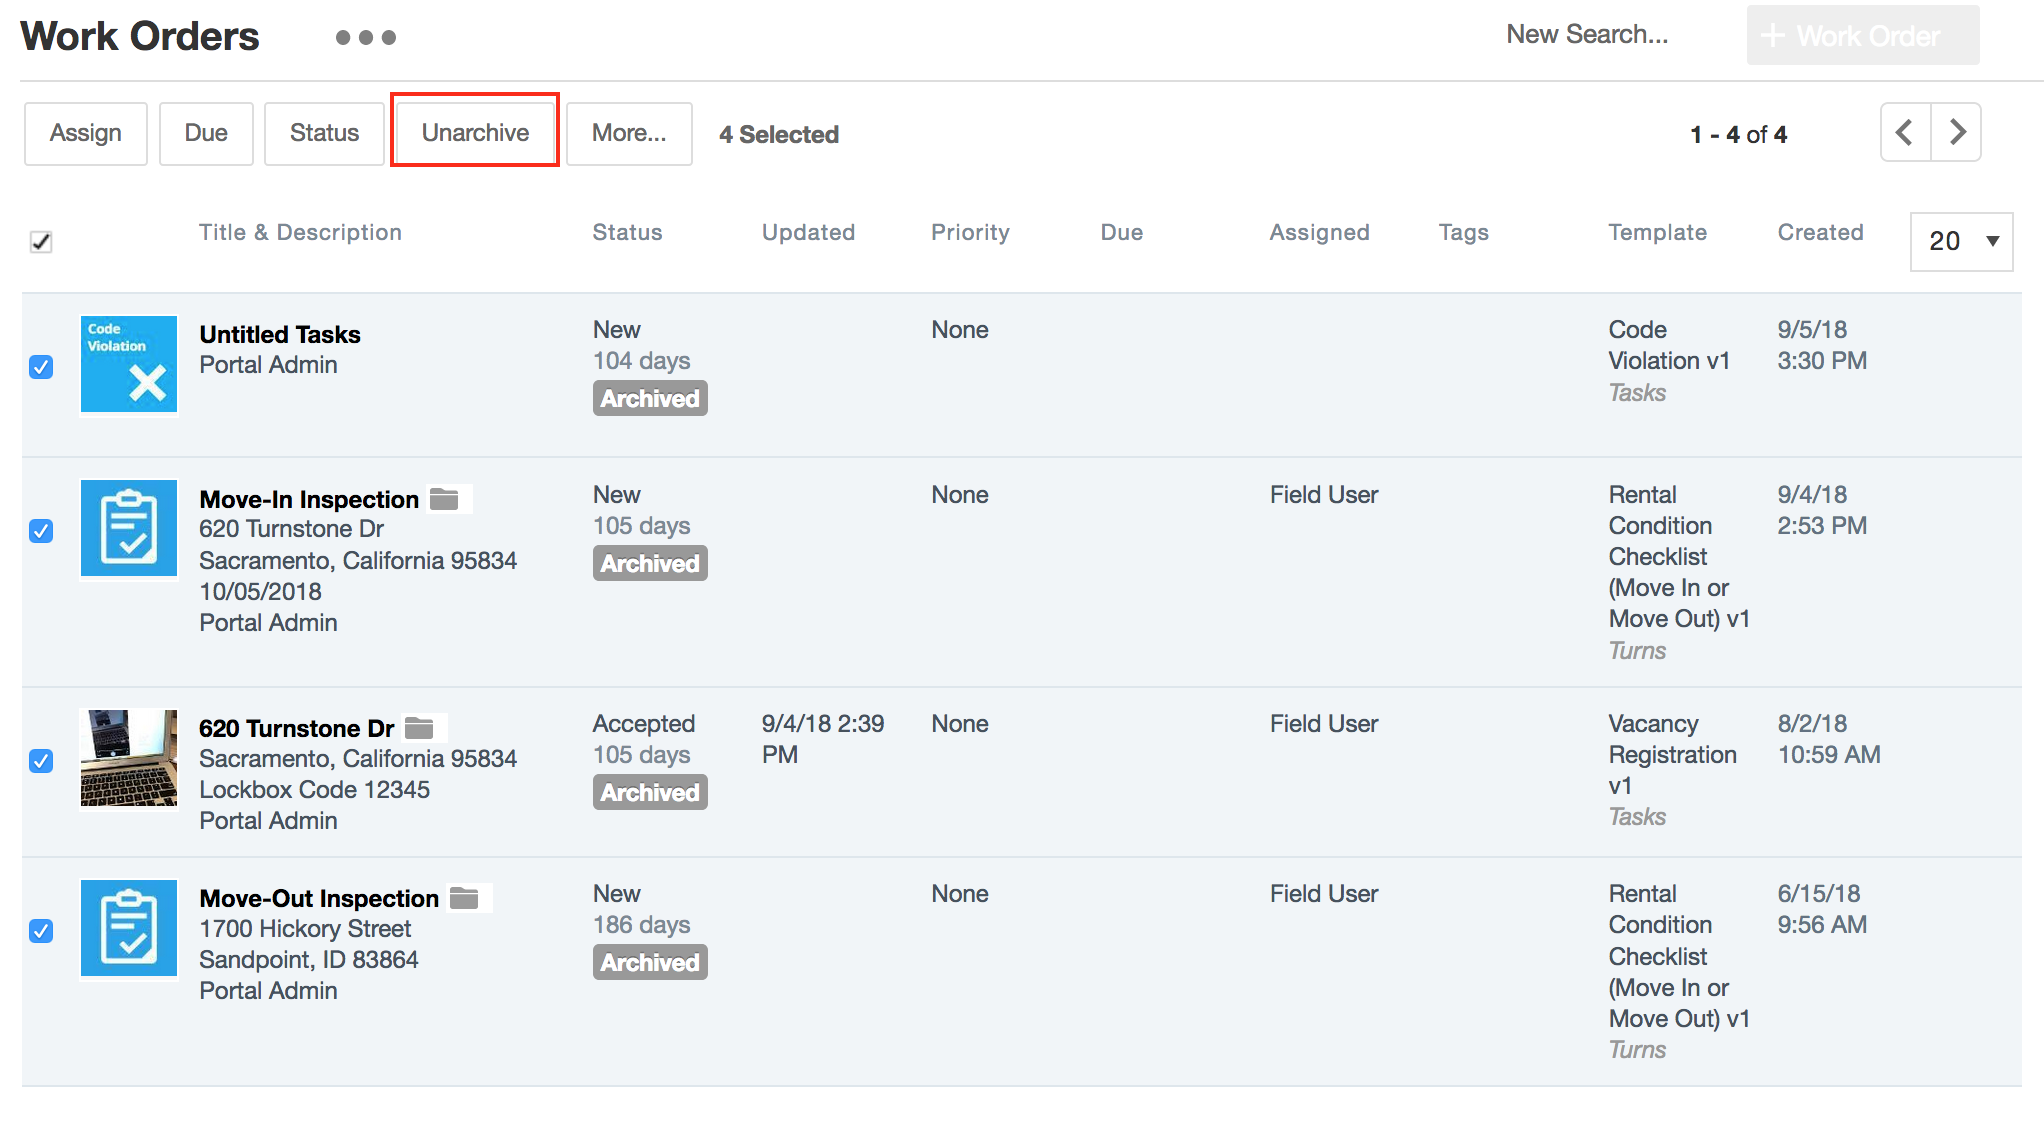Open the folder icon beside Move-In Inspection
This screenshot has width=2044, height=1148.
(444, 498)
